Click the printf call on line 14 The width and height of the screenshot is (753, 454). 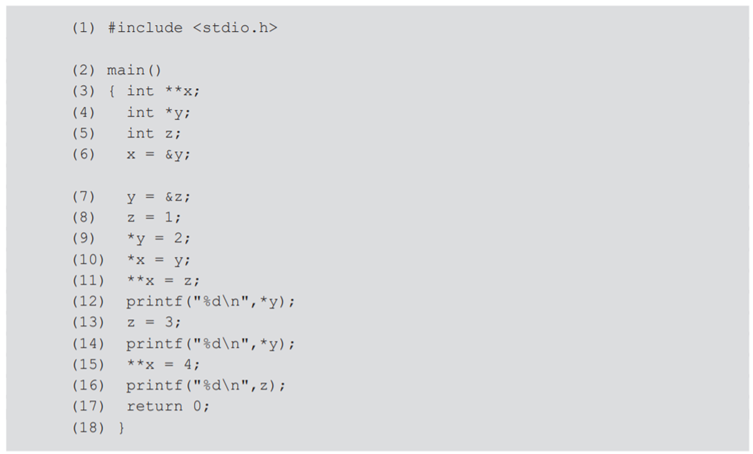click(211, 344)
